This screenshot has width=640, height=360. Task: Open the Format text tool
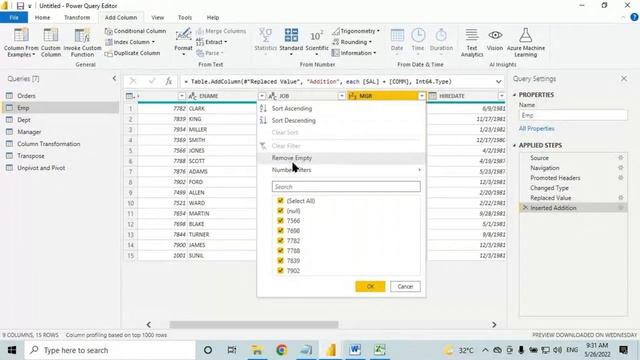(183, 42)
